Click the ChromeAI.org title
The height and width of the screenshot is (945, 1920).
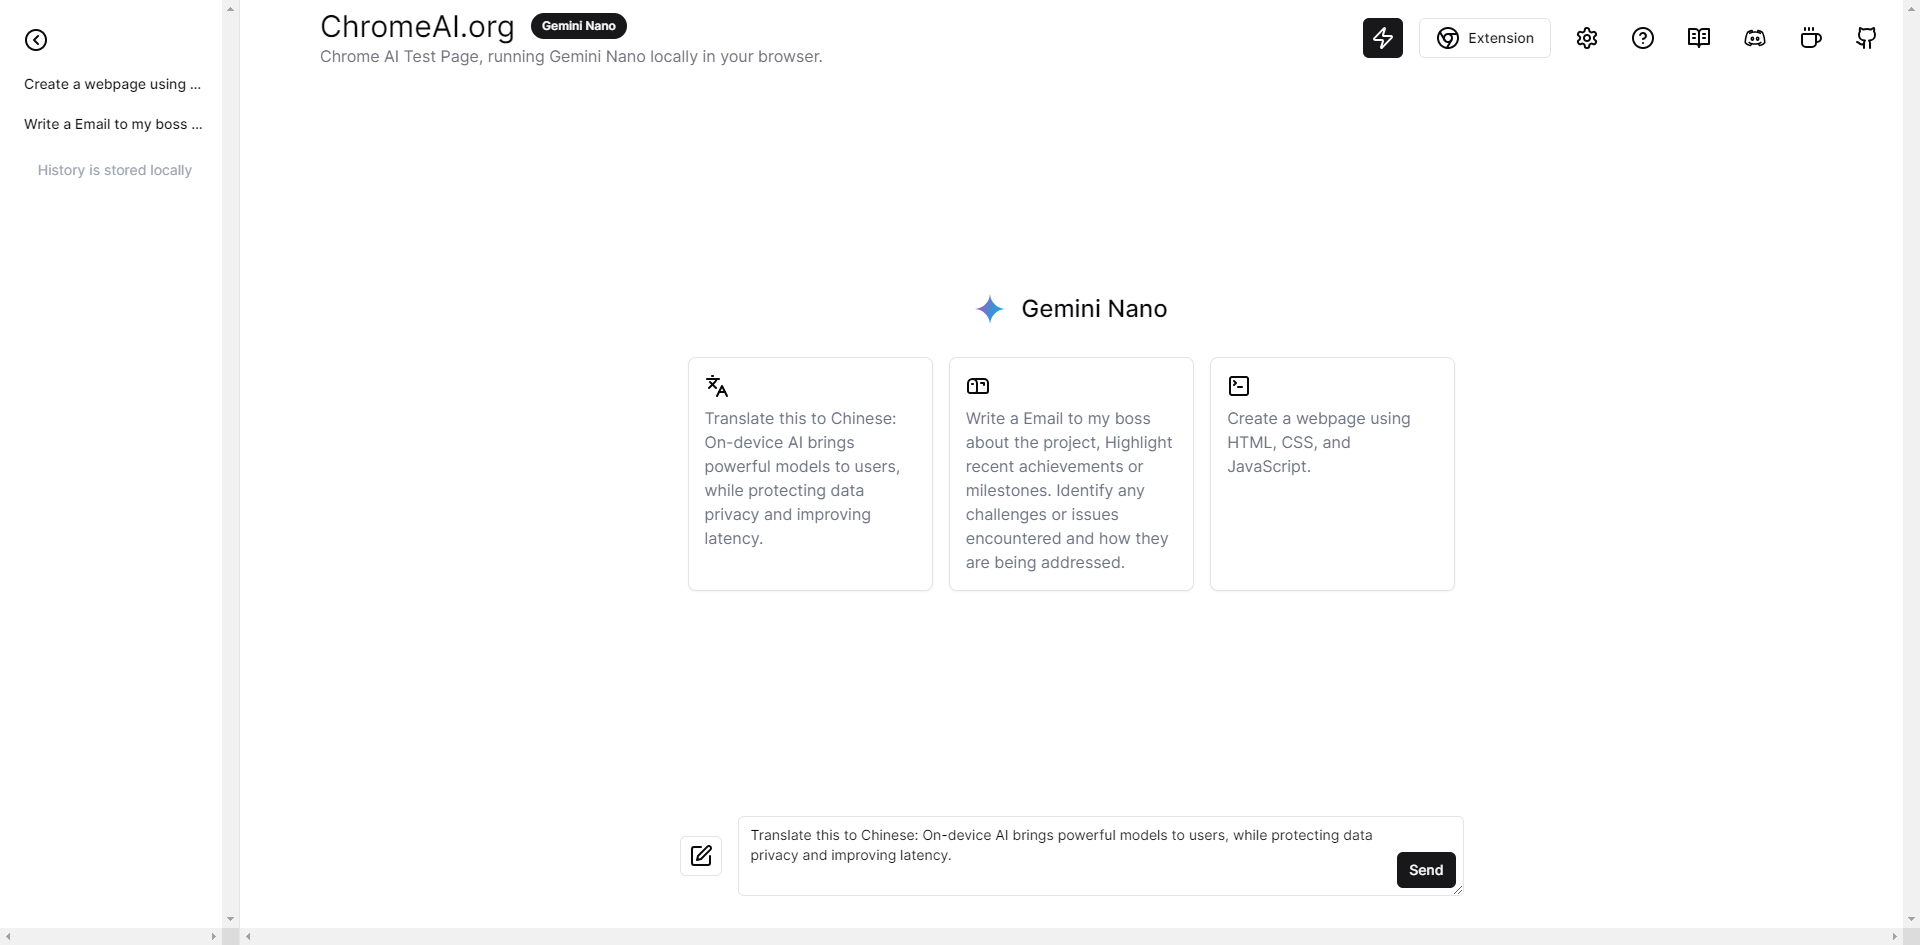[417, 26]
